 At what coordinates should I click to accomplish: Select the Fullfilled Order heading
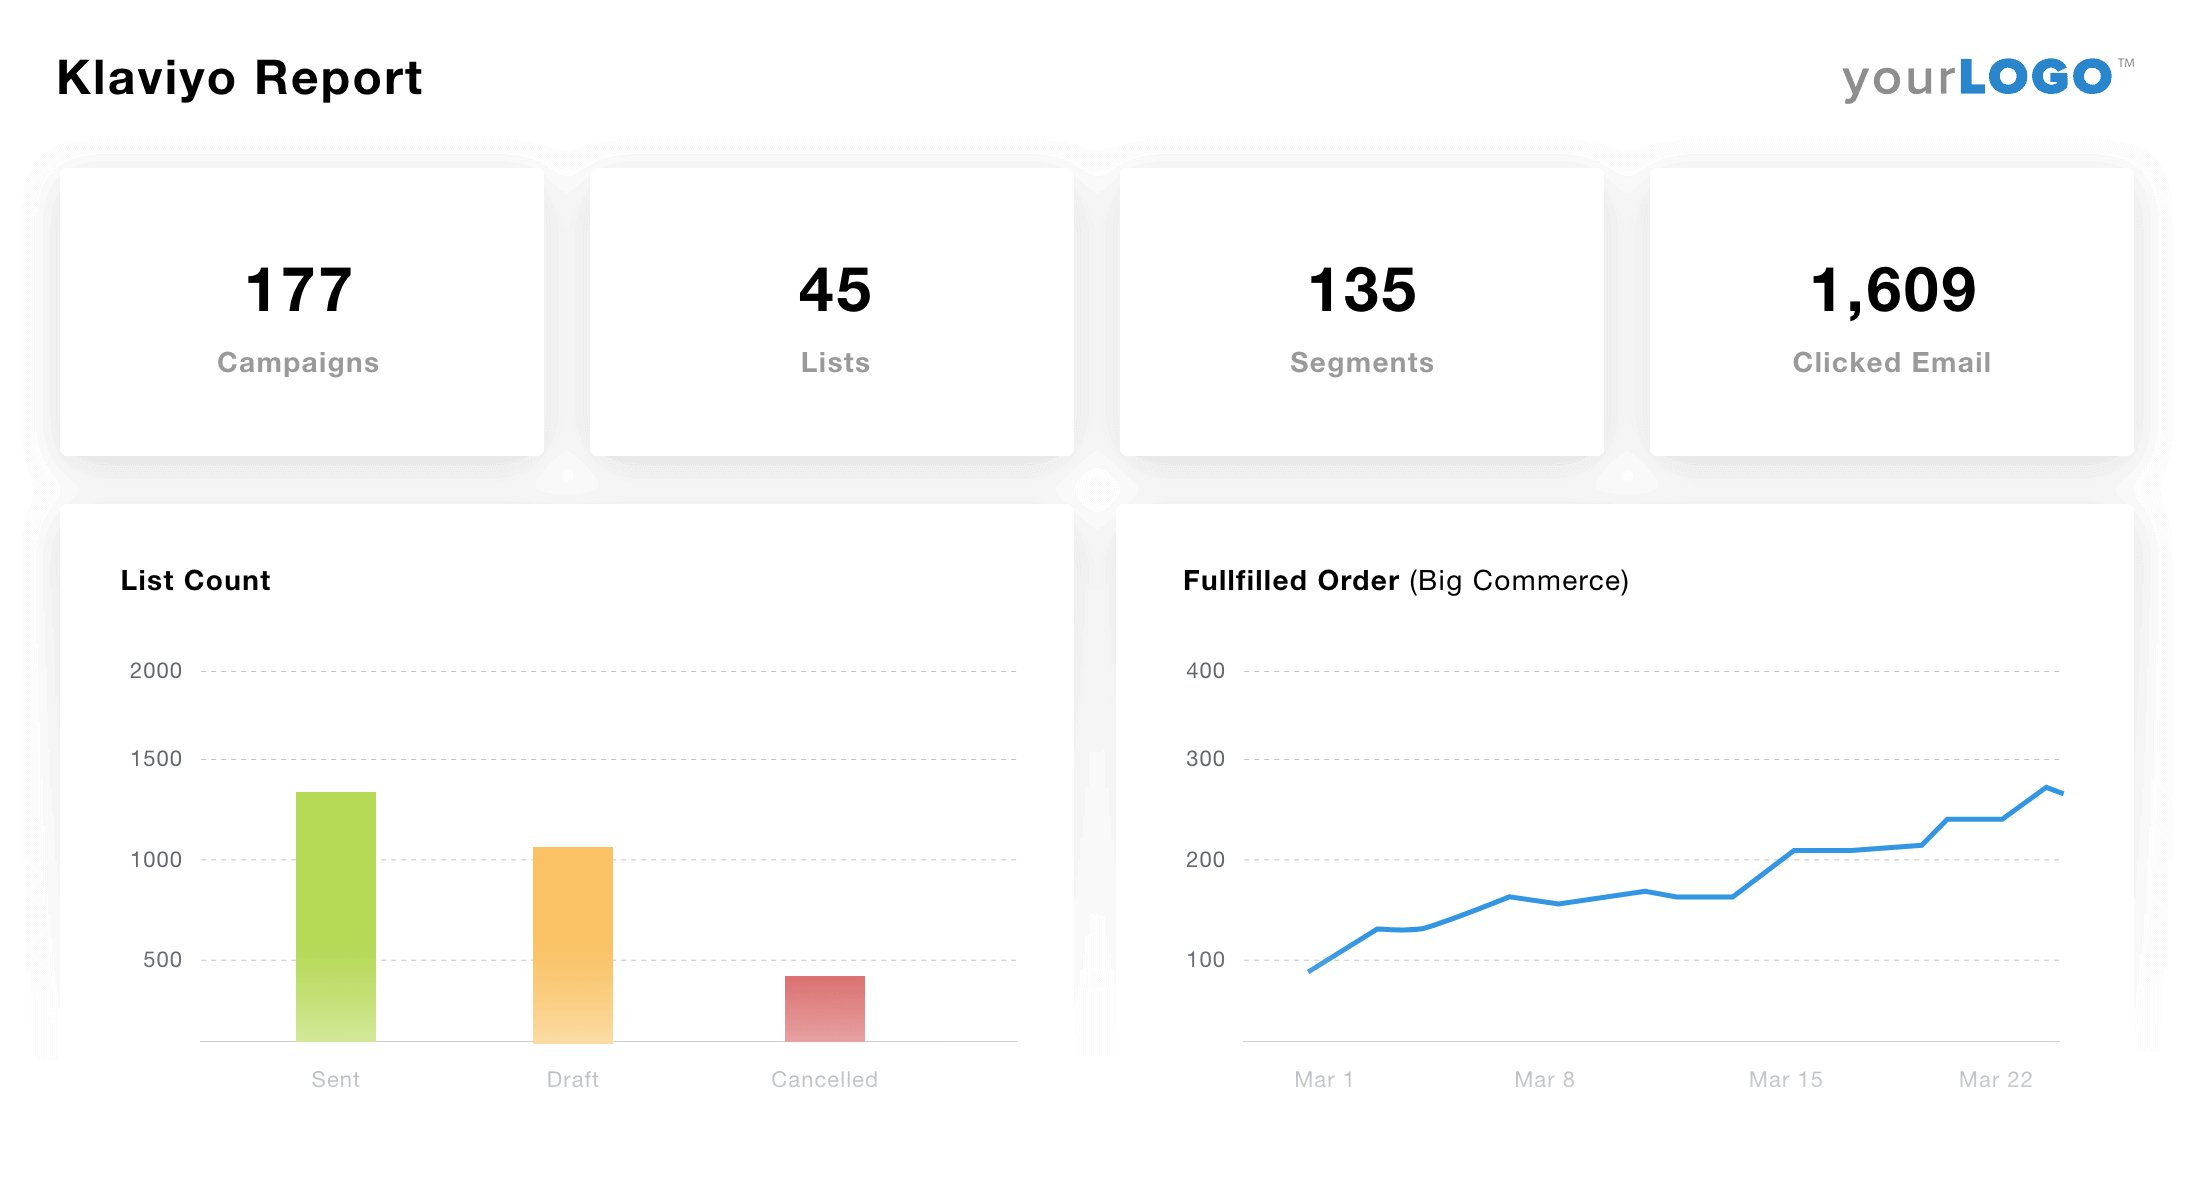1294,580
